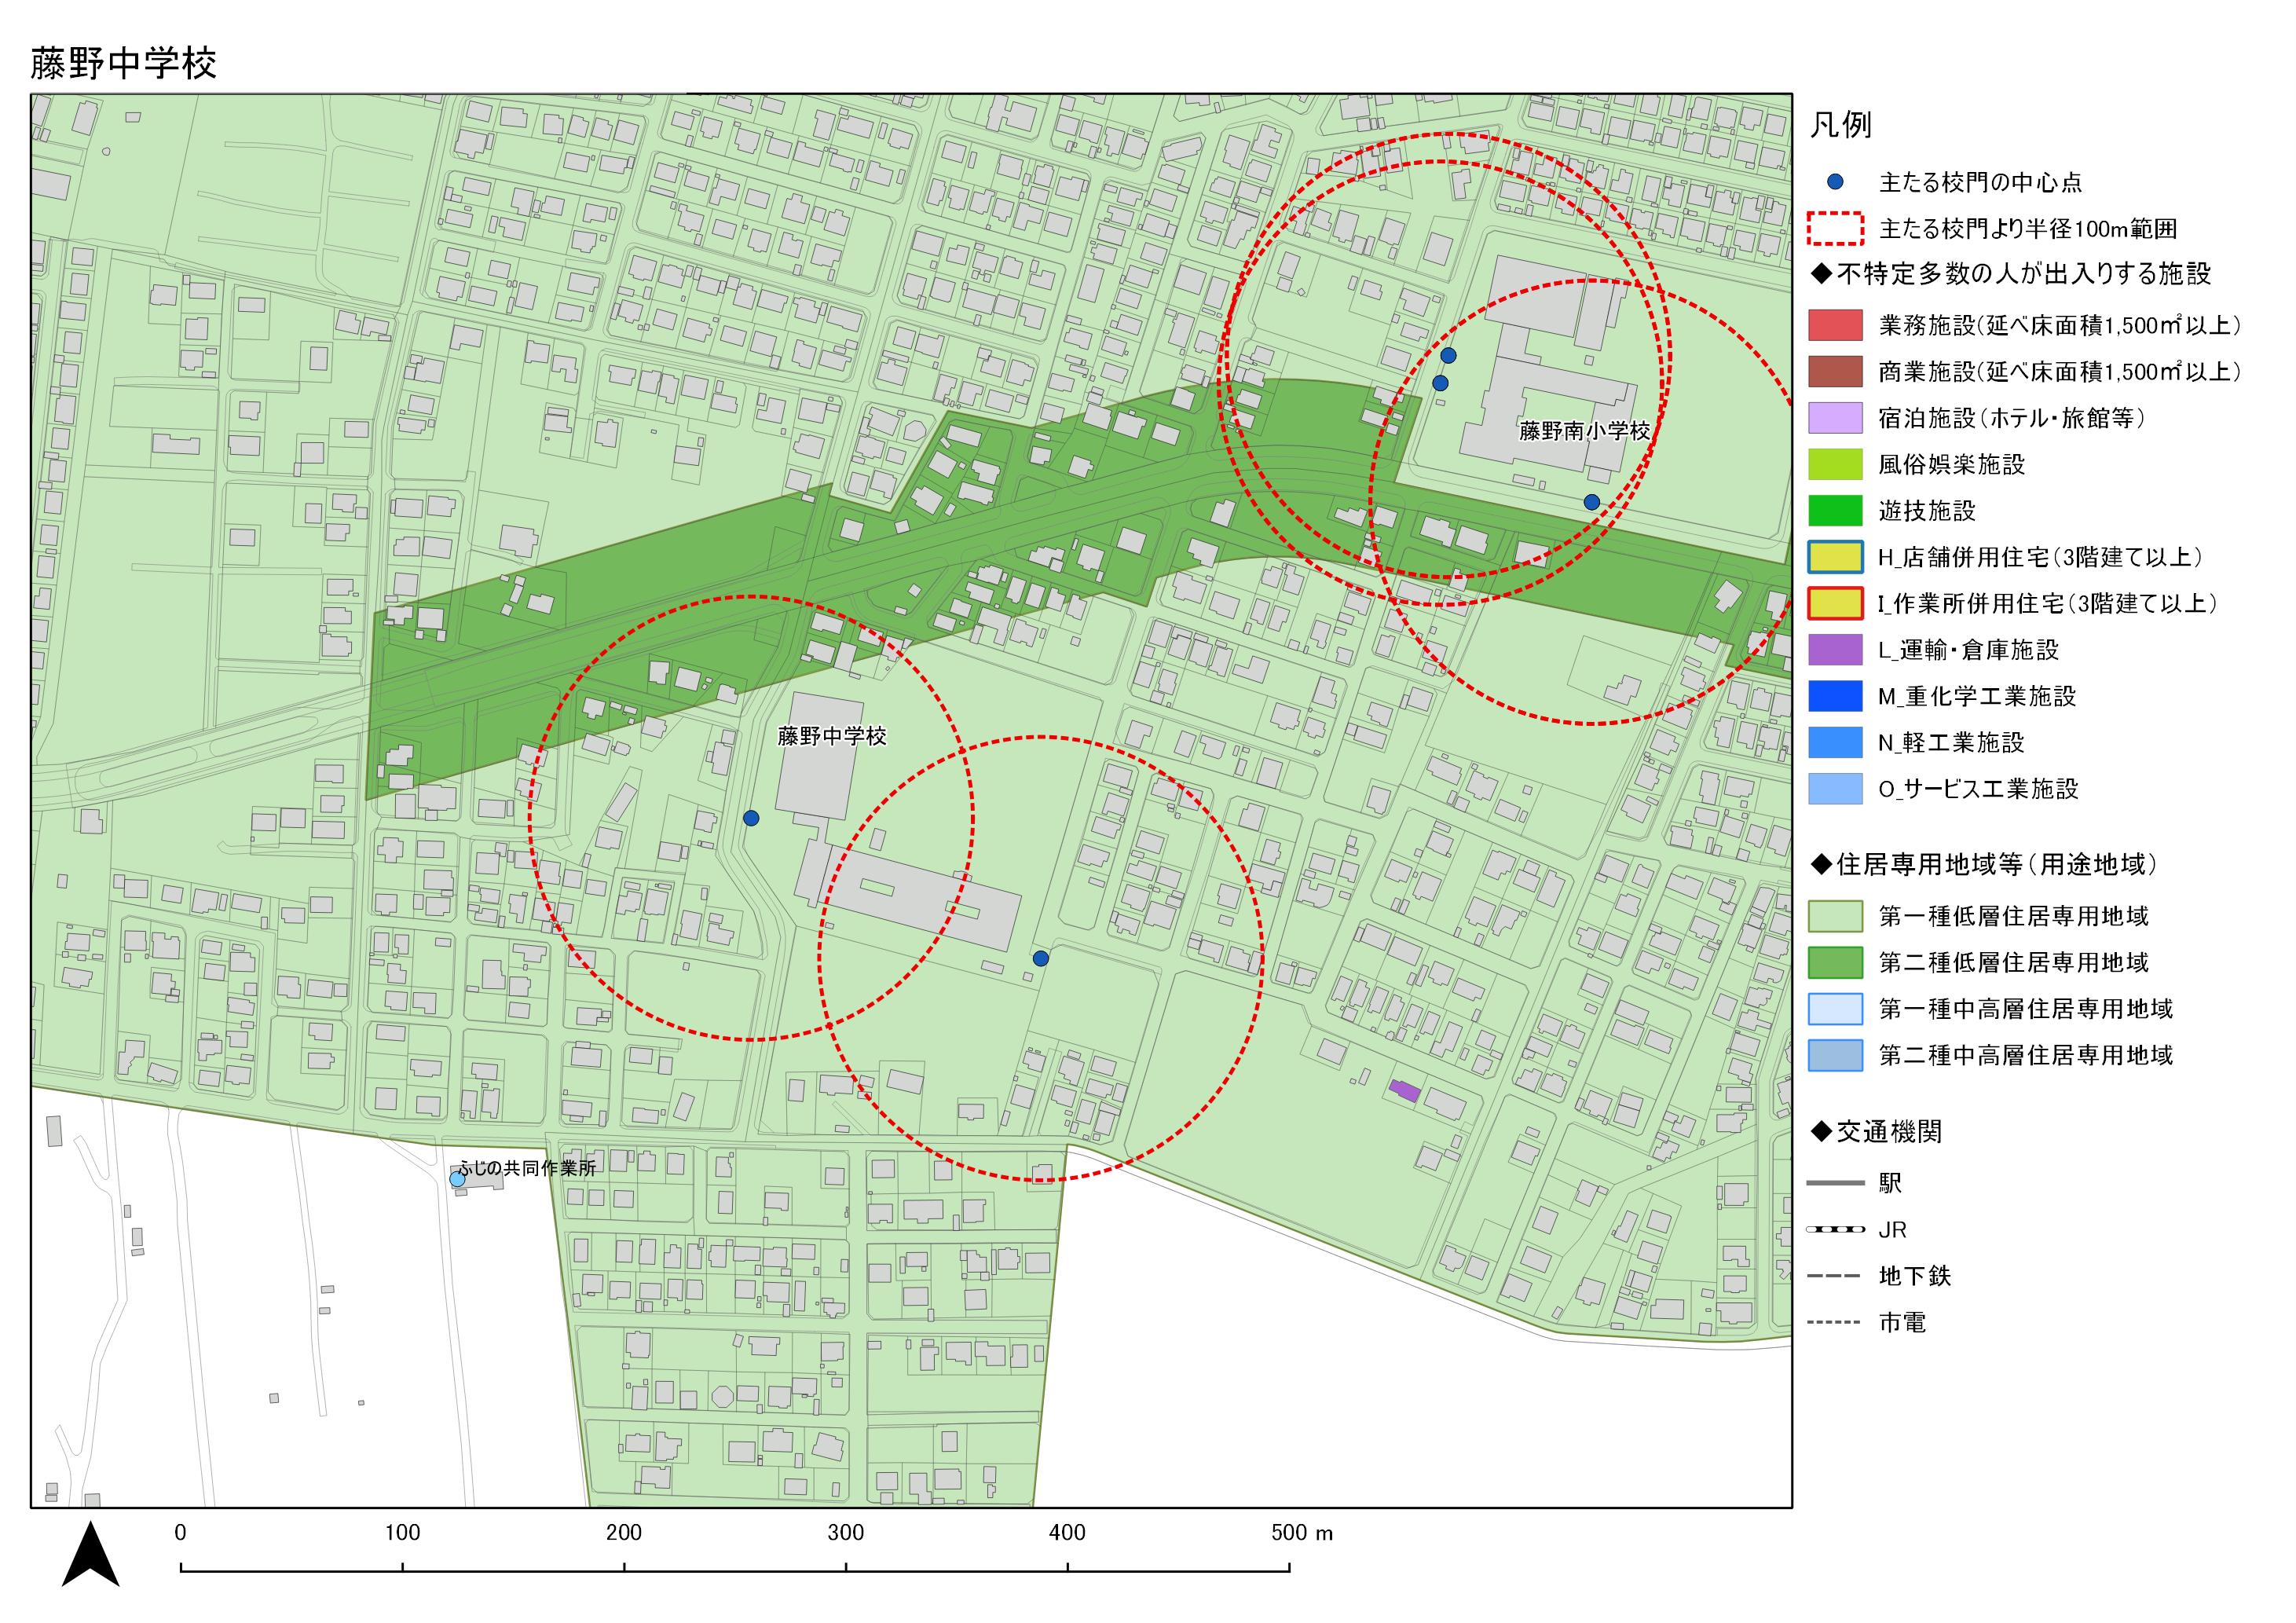Click the 主たる校門より半径100m範囲 legend text

coord(2028,229)
